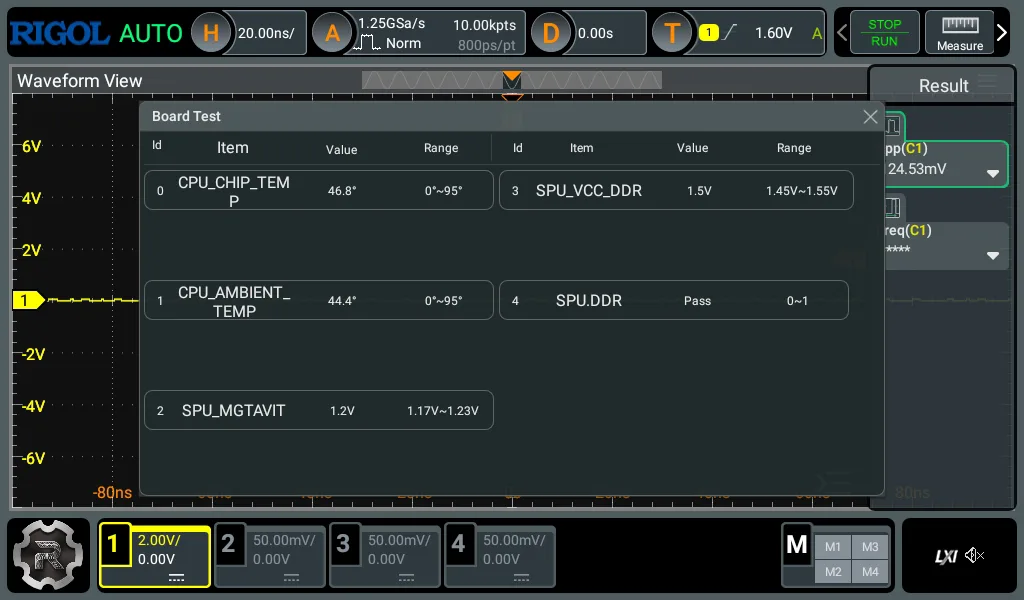The image size is (1024, 600).
Task: Tap the Horizontal timebase H icon
Action: click(211, 33)
